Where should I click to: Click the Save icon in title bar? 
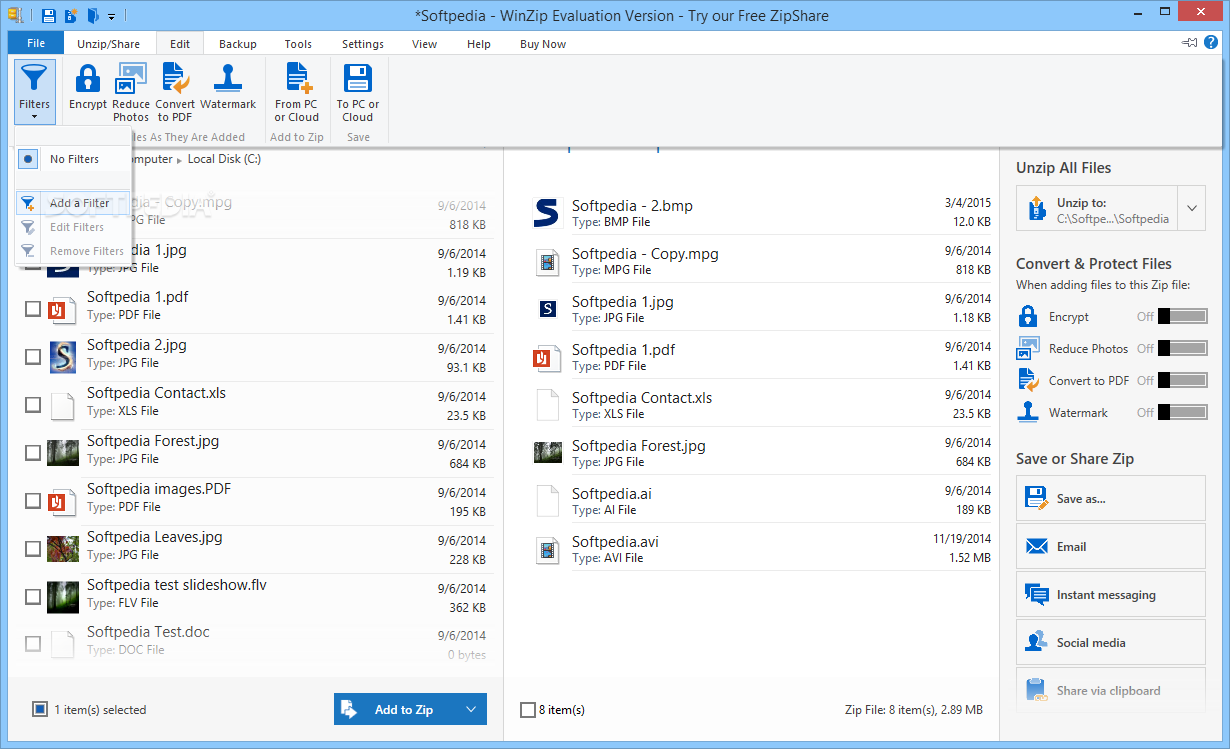click(48, 16)
